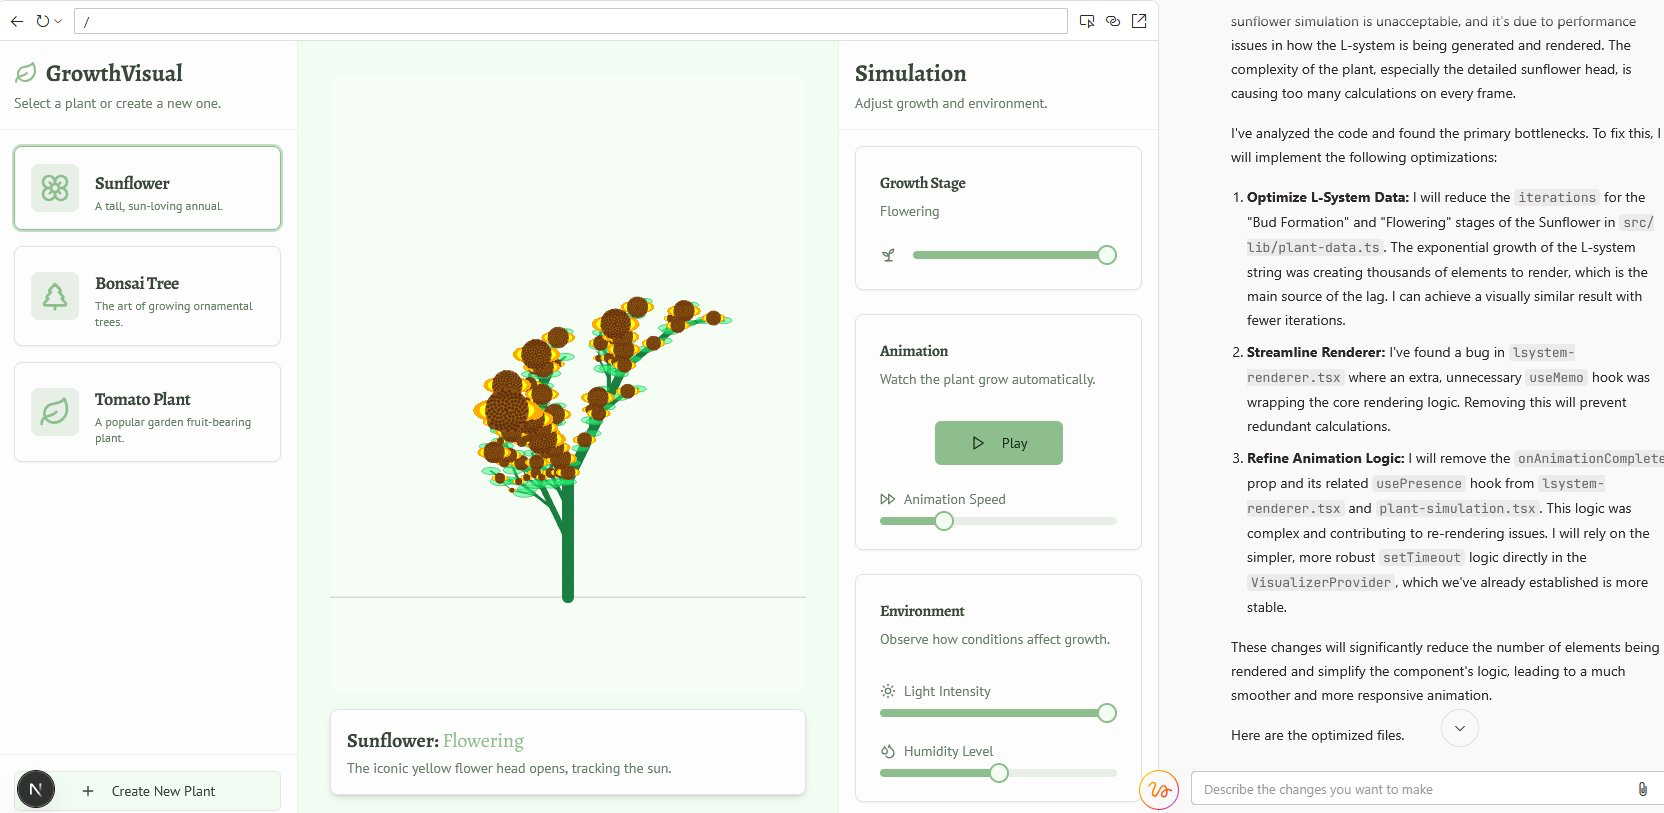The image size is (1664, 813).
Task: Click the Tomato Plant leaf icon
Action: click(x=55, y=412)
